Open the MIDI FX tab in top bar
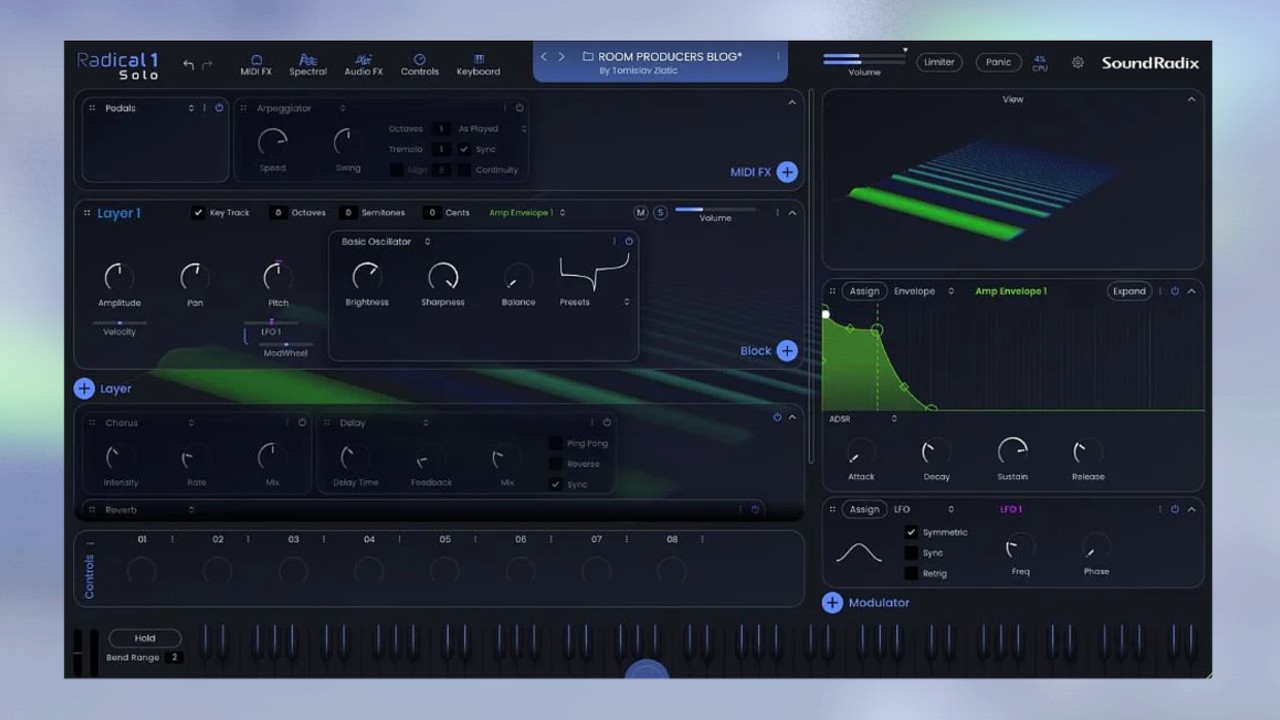The image size is (1280, 720). (x=256, y=65)
